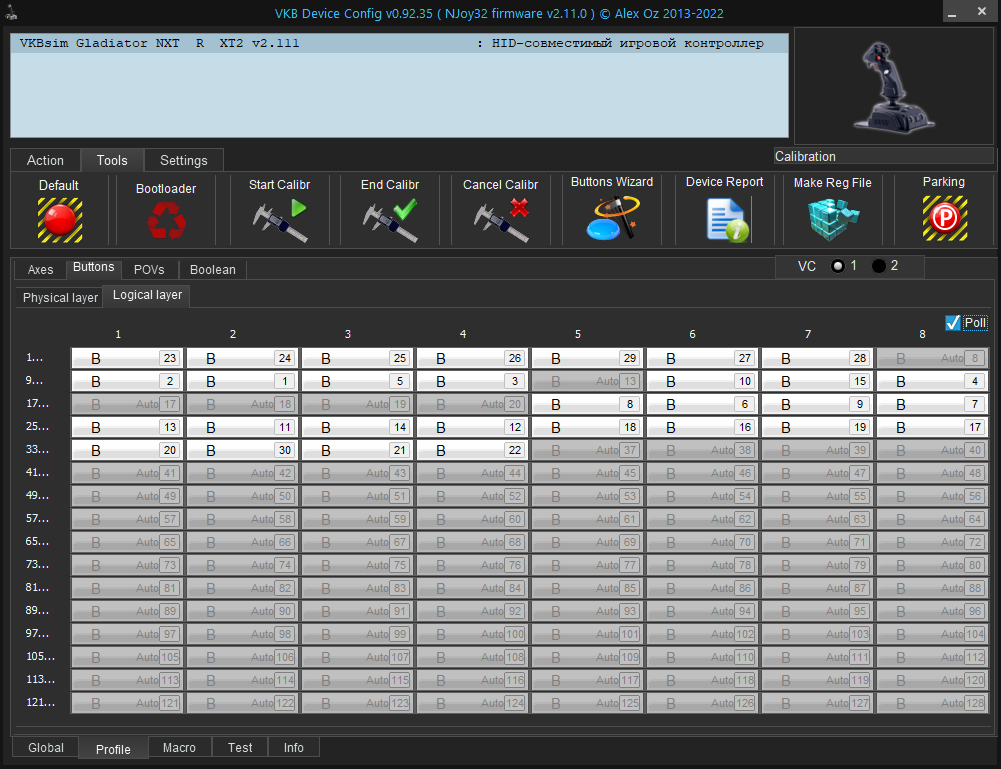Open the Settings tab
The image size is (1001, 769).
click(x=184, y=160)
